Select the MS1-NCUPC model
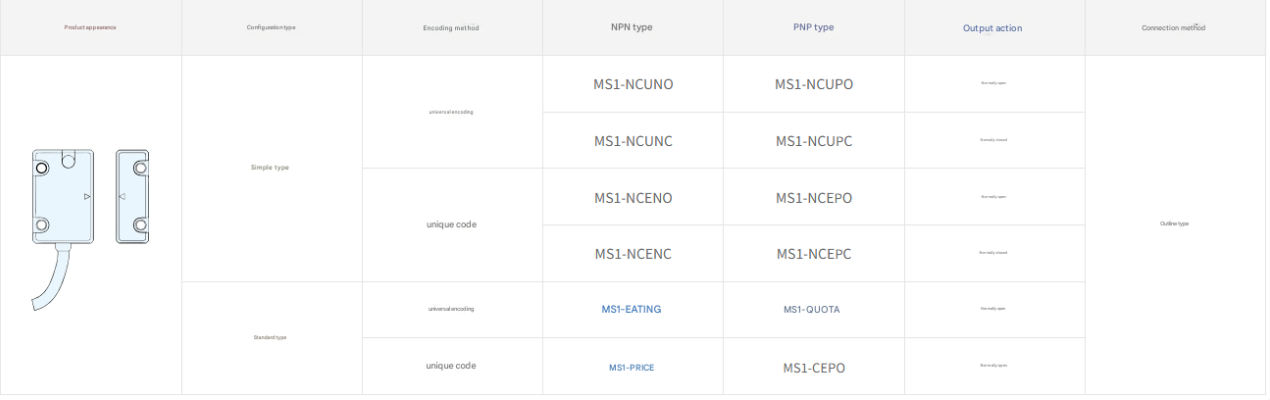This screenshot has width=1270, height=400. (814, 141)
